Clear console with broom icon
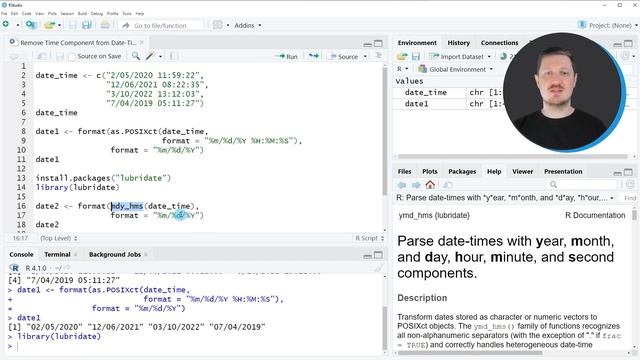The width and height of the screenshot is (640, 360). (379, 268)
